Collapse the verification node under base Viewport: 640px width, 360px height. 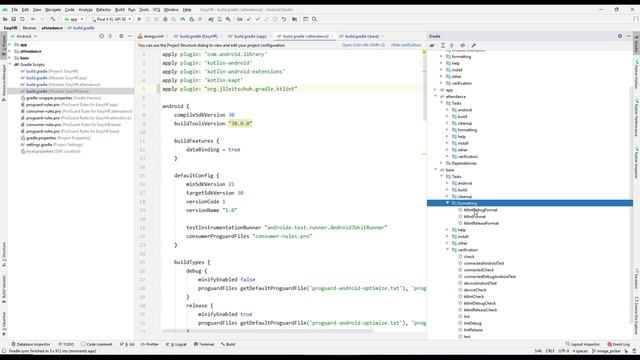pos(447,250)
